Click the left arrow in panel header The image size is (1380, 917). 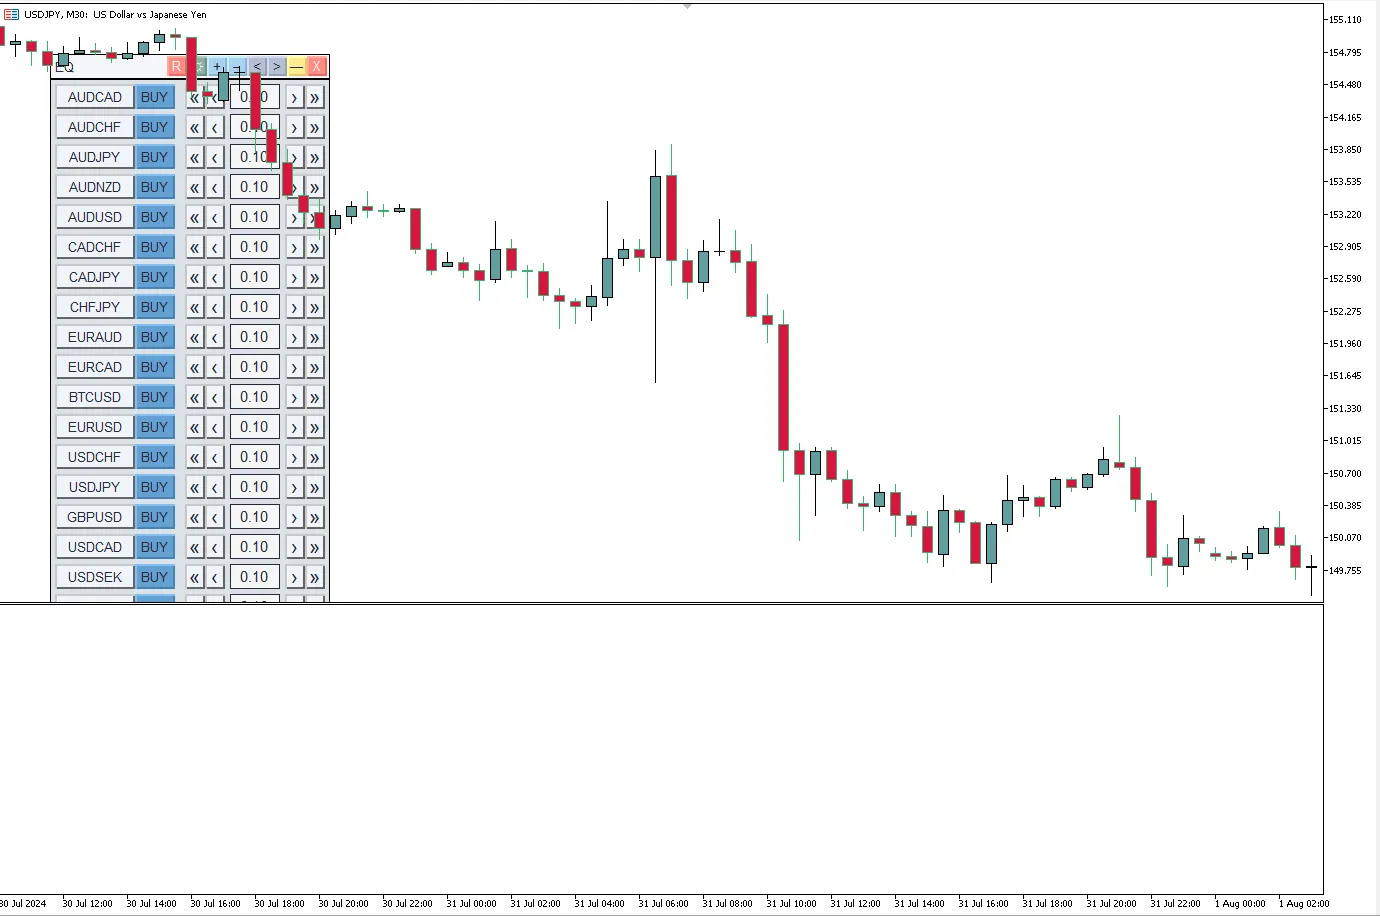pos(257,66)
